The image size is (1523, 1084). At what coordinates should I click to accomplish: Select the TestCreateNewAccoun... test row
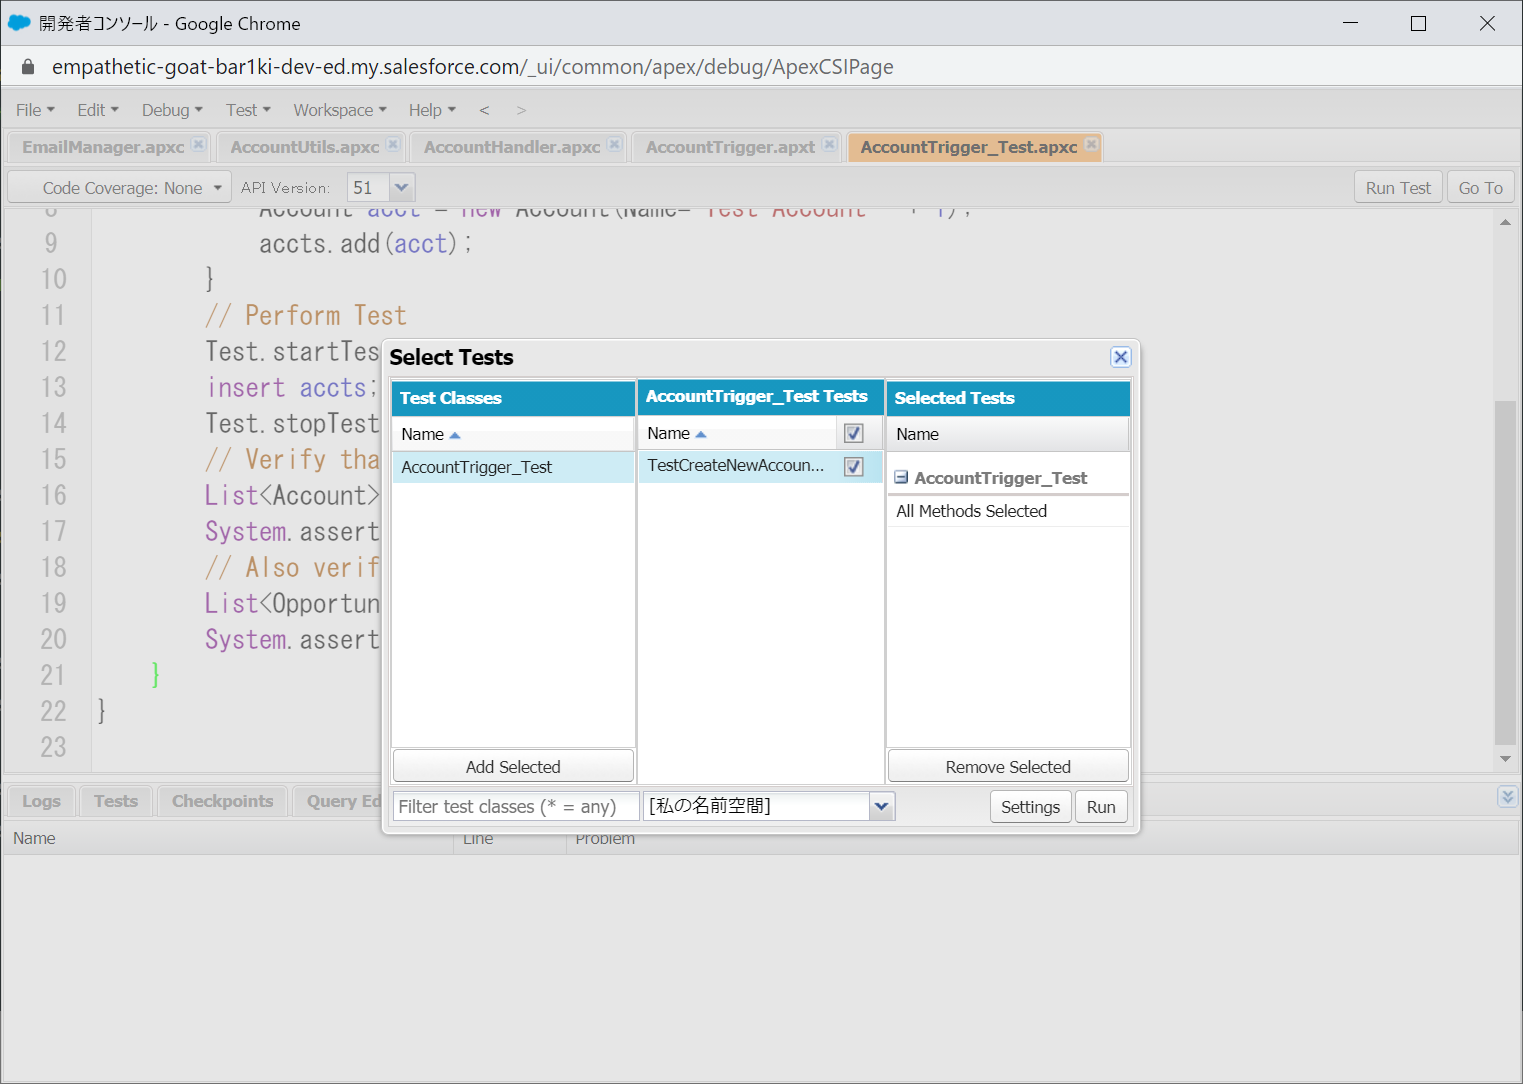760,466
